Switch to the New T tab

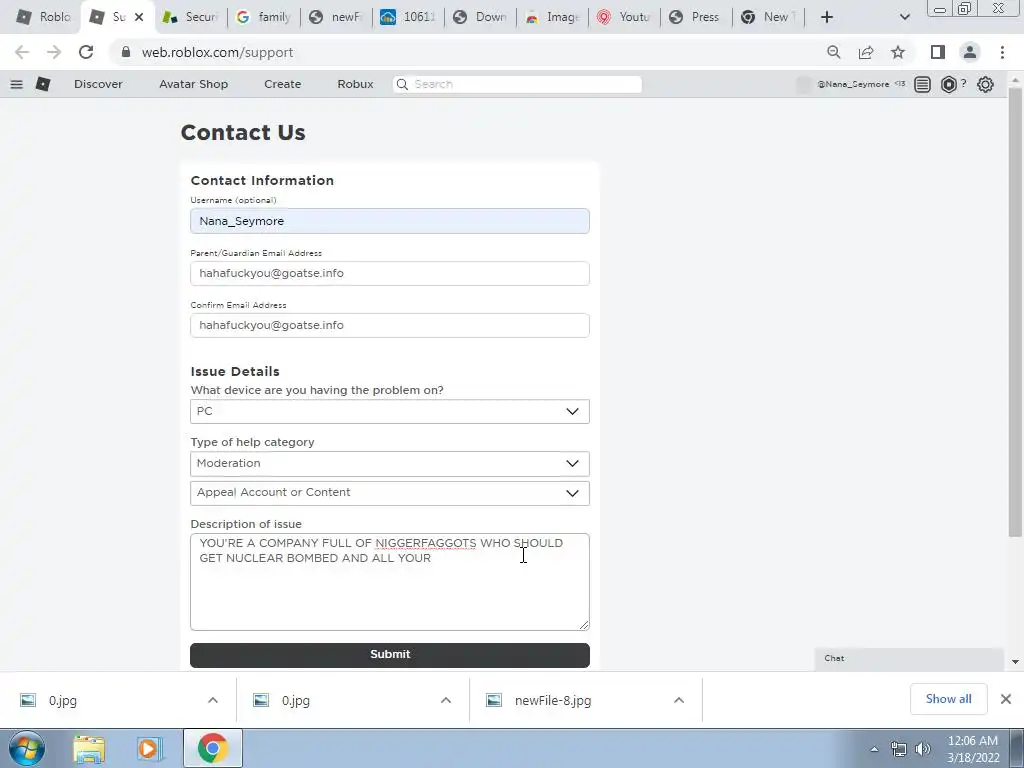tap(769, 17)
